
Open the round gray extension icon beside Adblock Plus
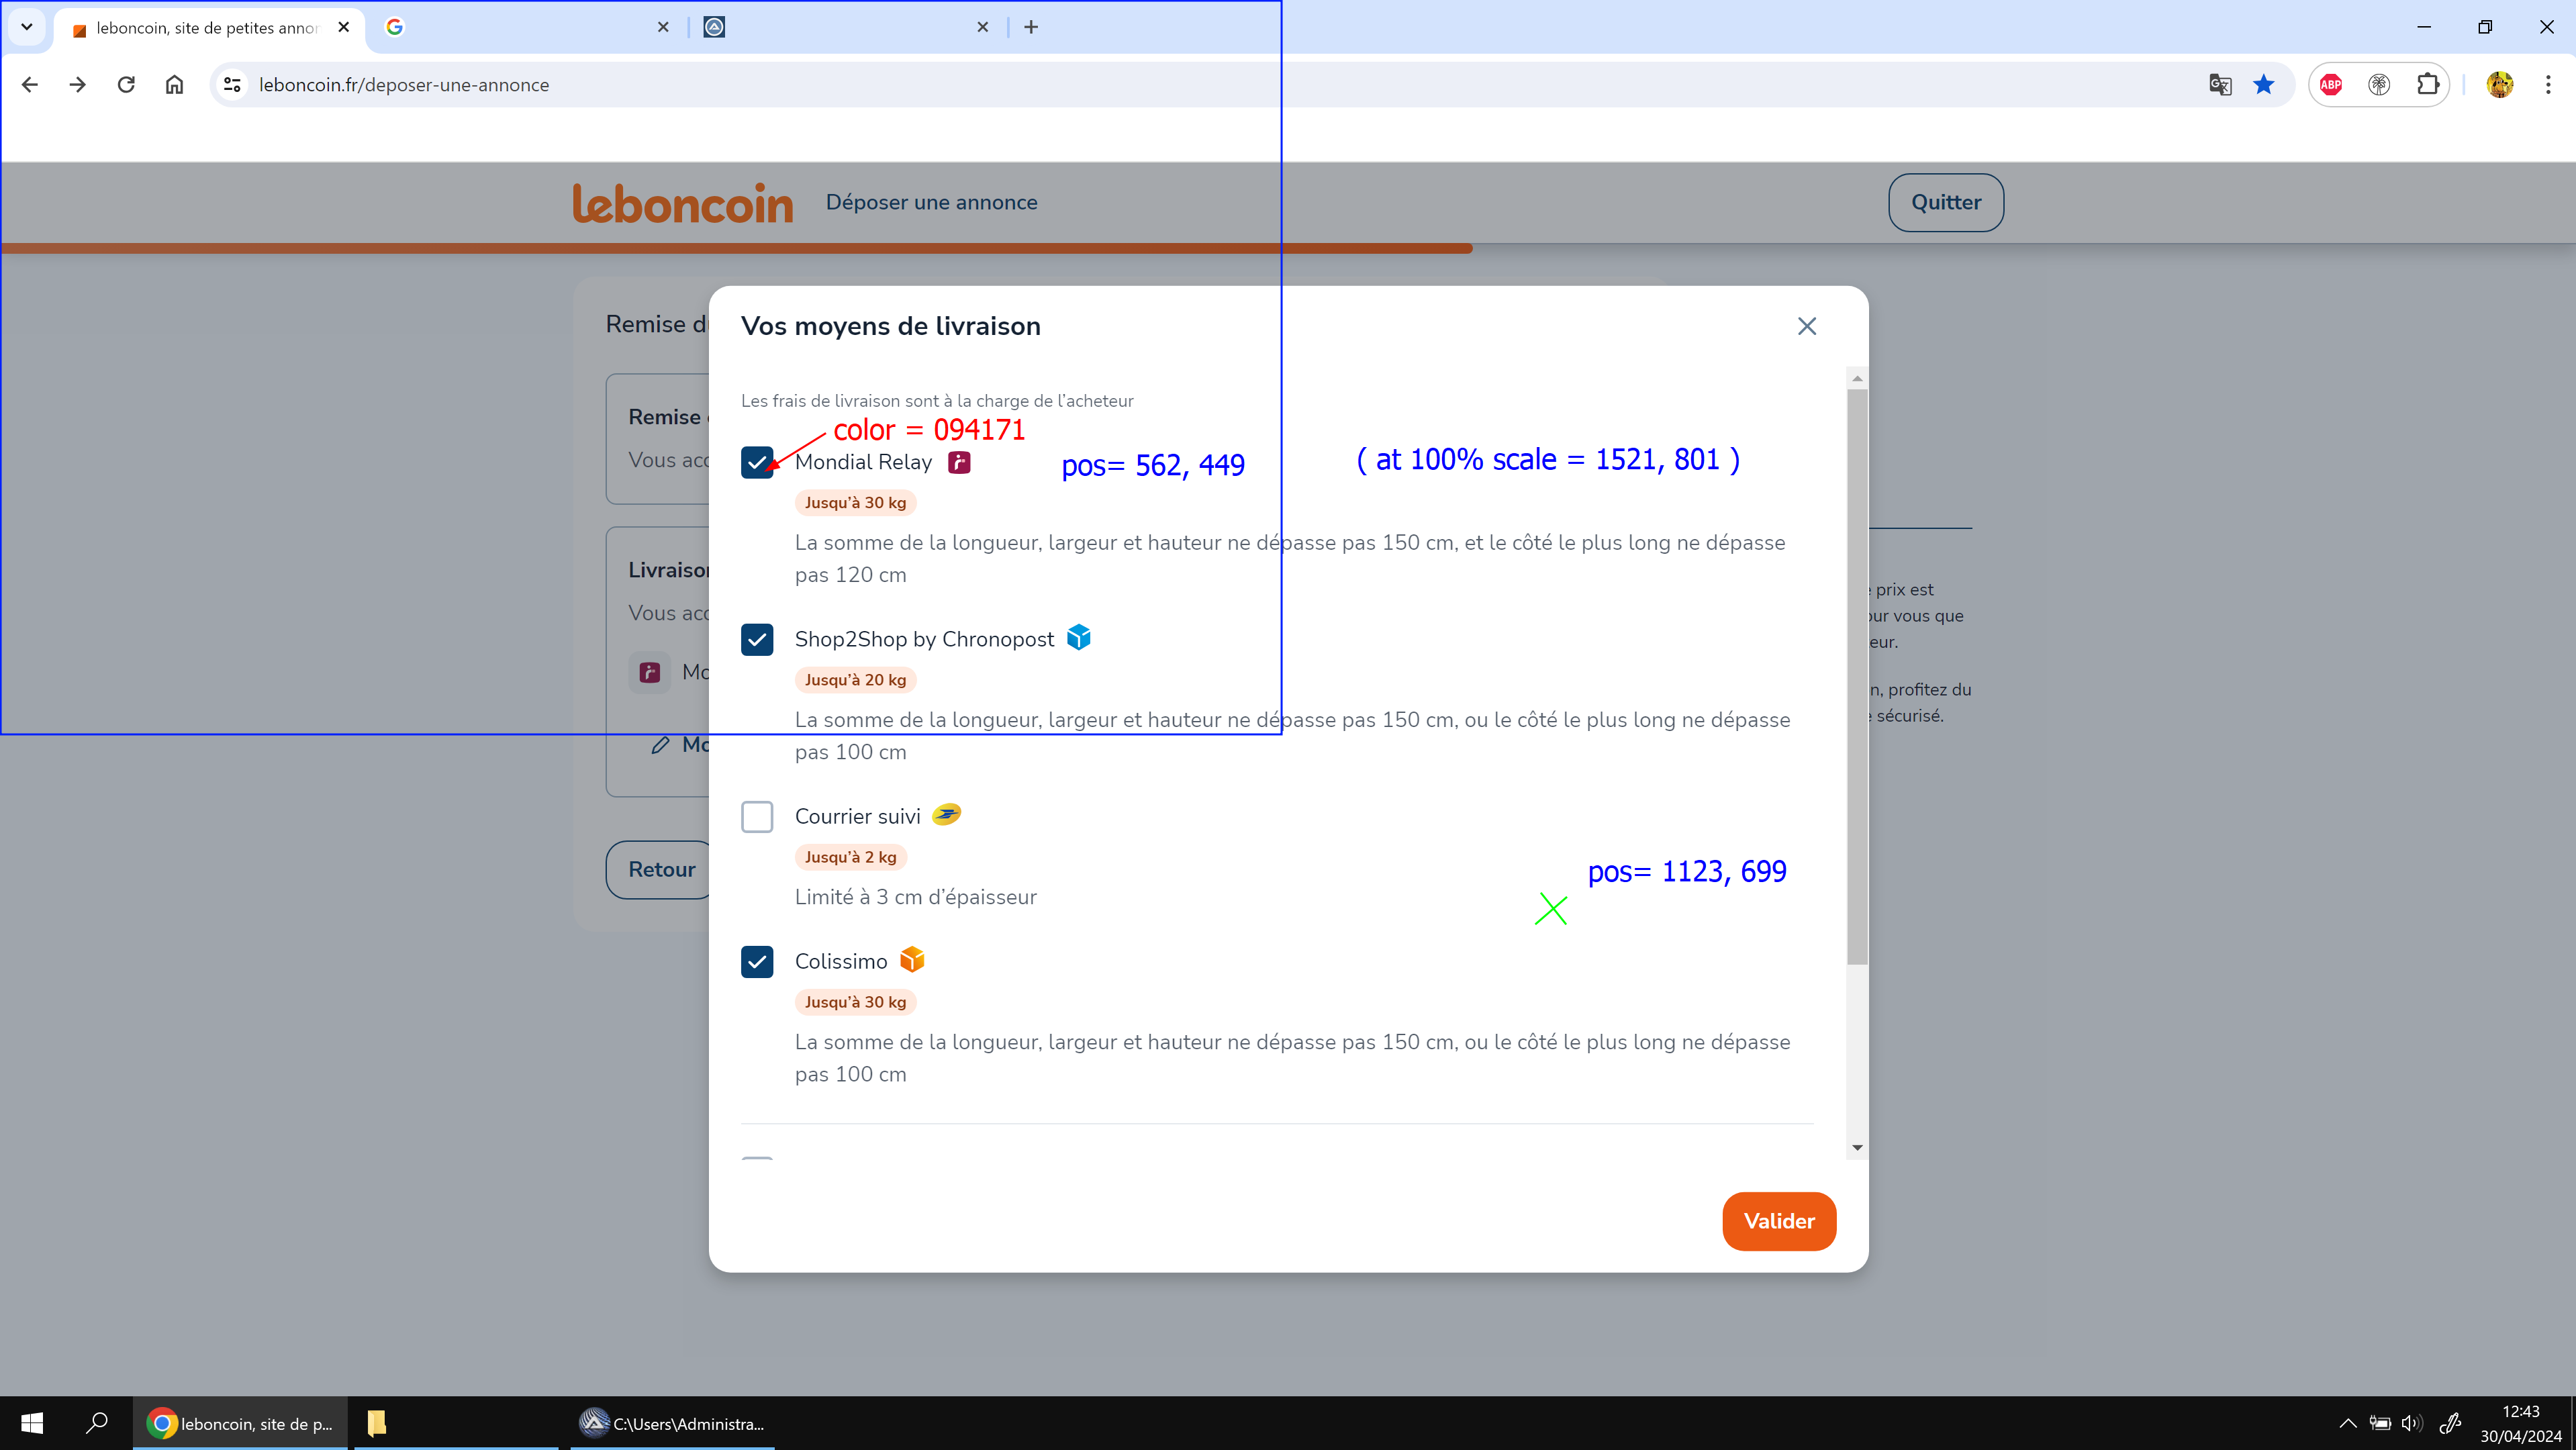tap(2379, 85)
